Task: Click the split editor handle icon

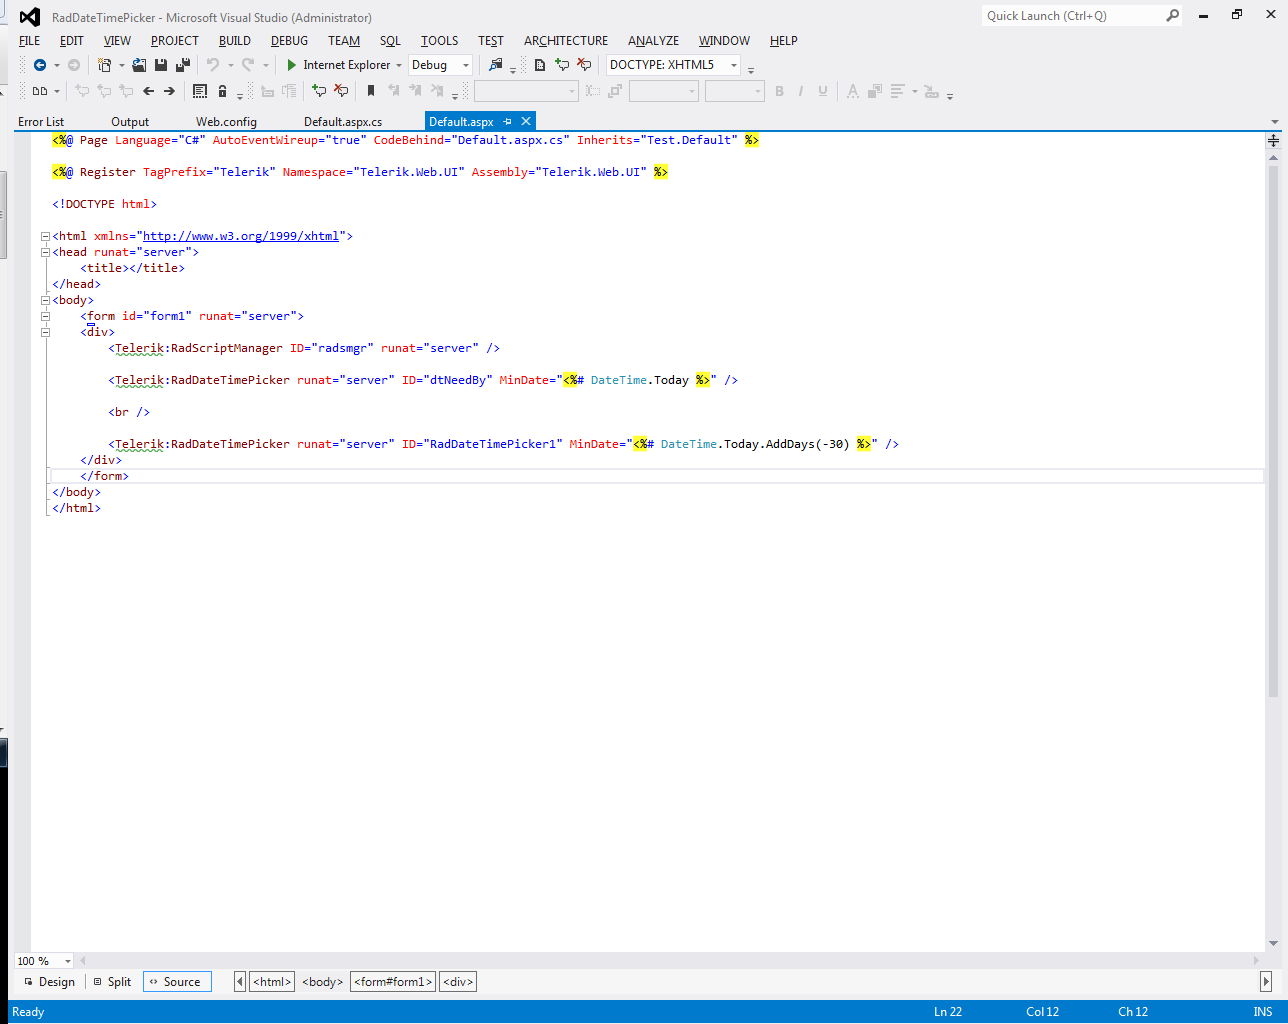Action: [1273, 141]
